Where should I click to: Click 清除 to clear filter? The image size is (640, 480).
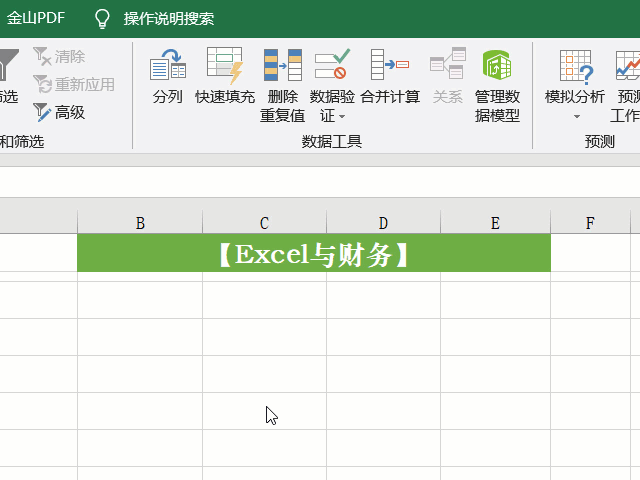pyautogui.click(x=60, y=56)
